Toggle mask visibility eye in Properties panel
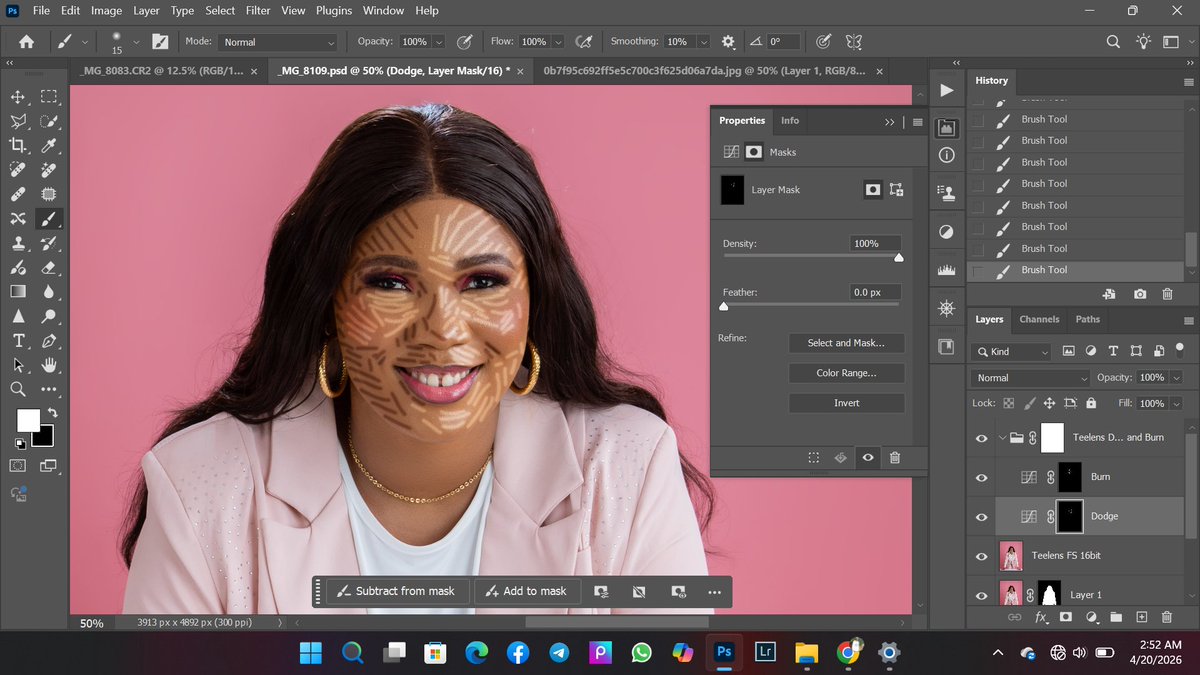Screen dimensions: 1200x675 (868, 457)
